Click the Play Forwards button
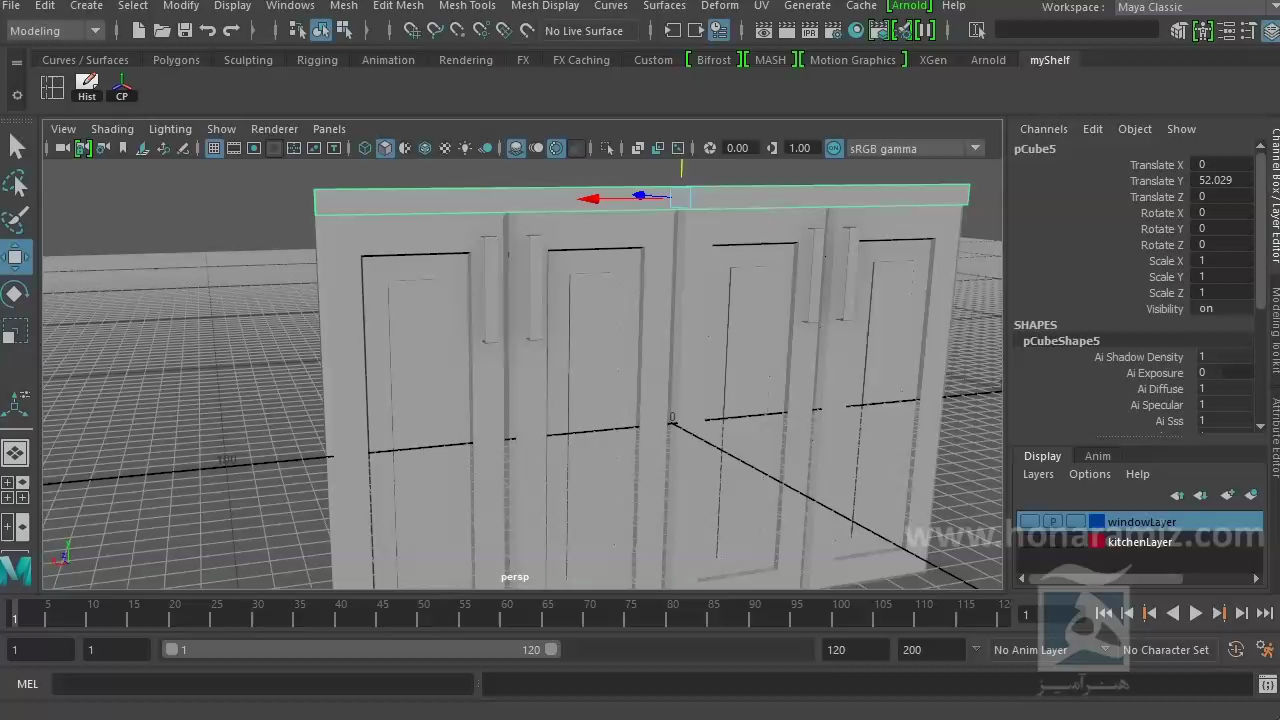Screen dimensions: 1280x720 point(1196,613)
